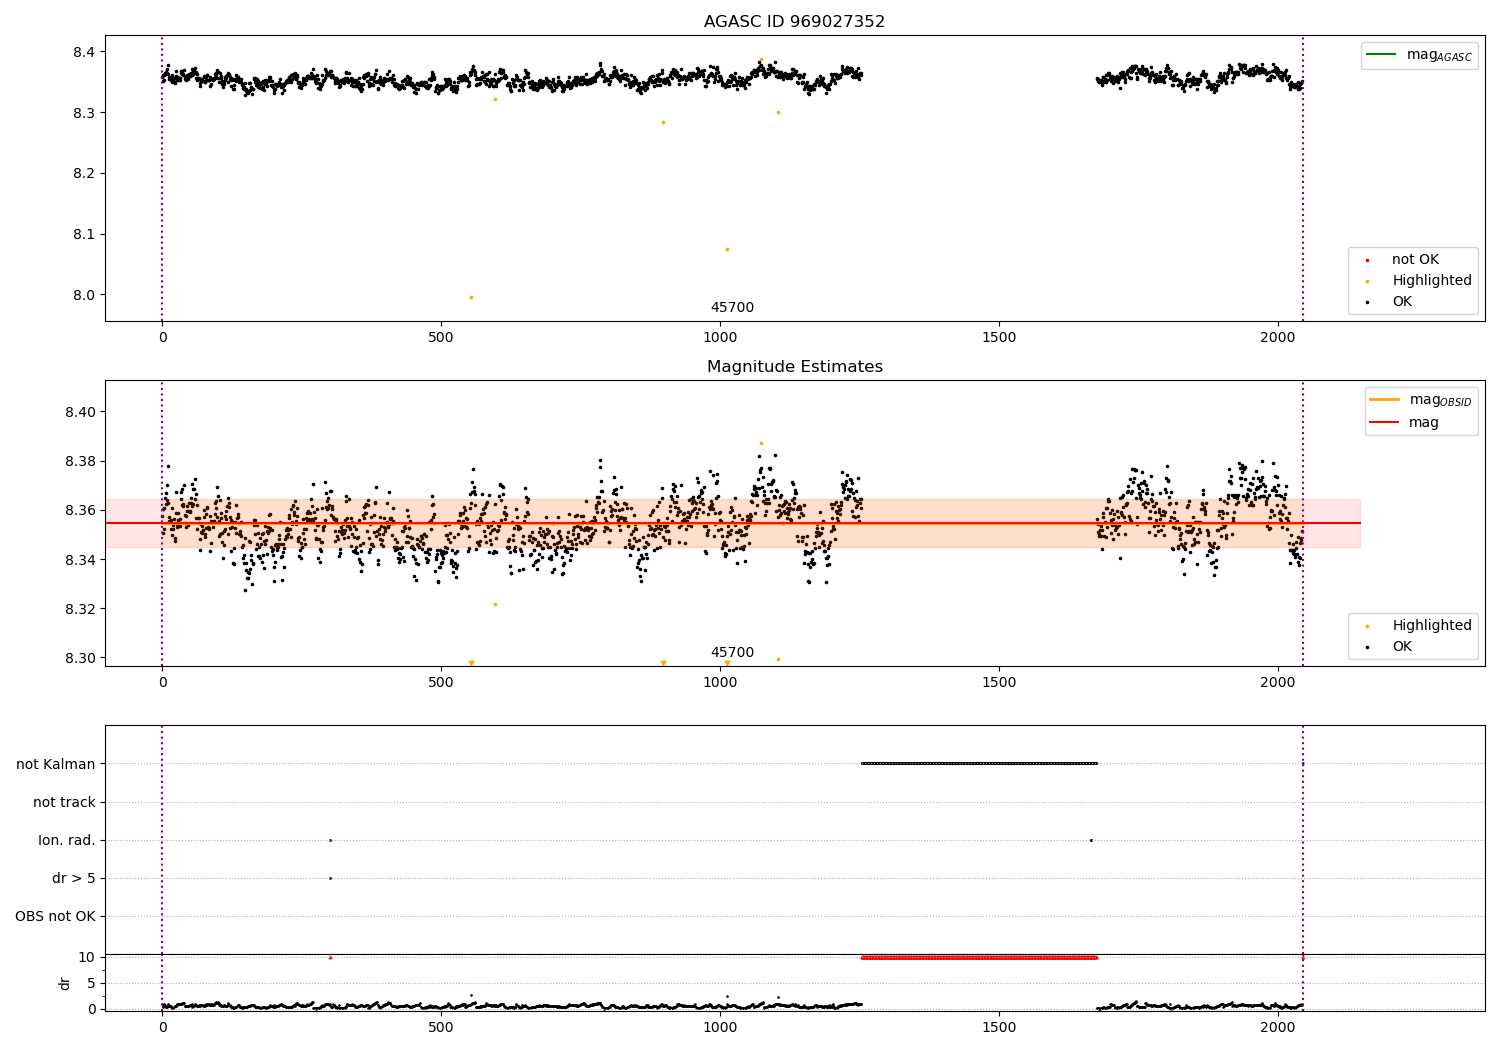The image size is (1500, 1050).
Task: Click the red mag legend entry in the middle plot
Action: (x=1404, y=422)
